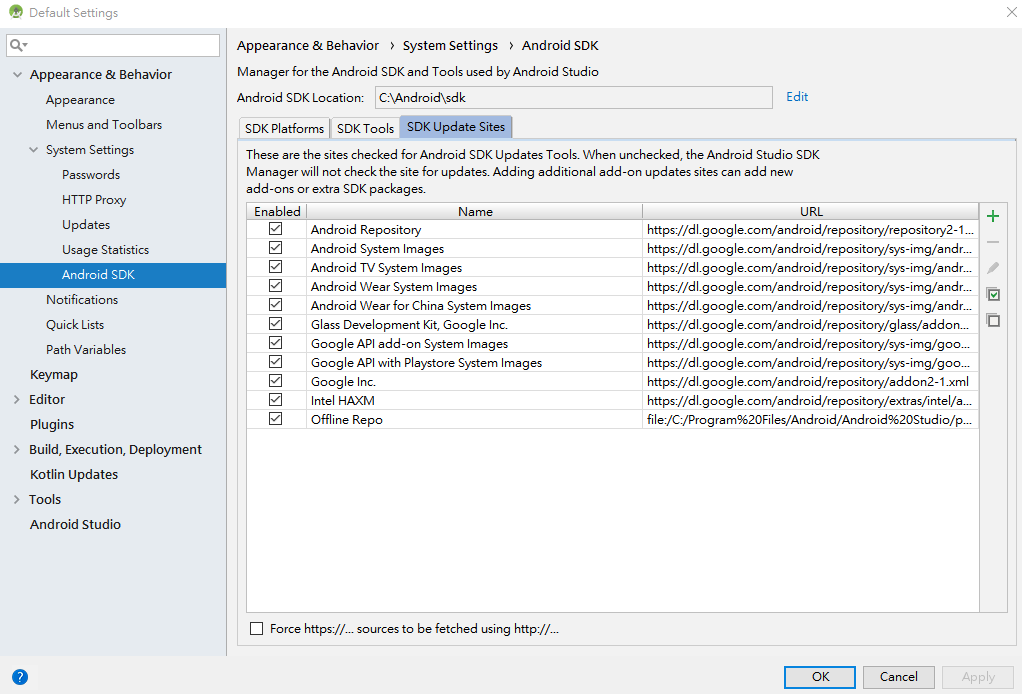Click the deselect all square icon
Viewport: 1022px width, 694px height.
993,321
